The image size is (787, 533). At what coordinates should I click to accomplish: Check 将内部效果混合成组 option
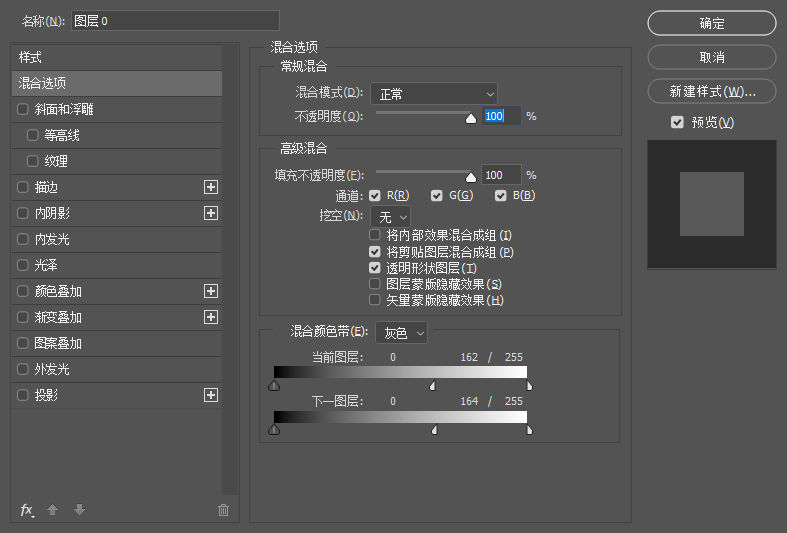click(x=374, y=235)
